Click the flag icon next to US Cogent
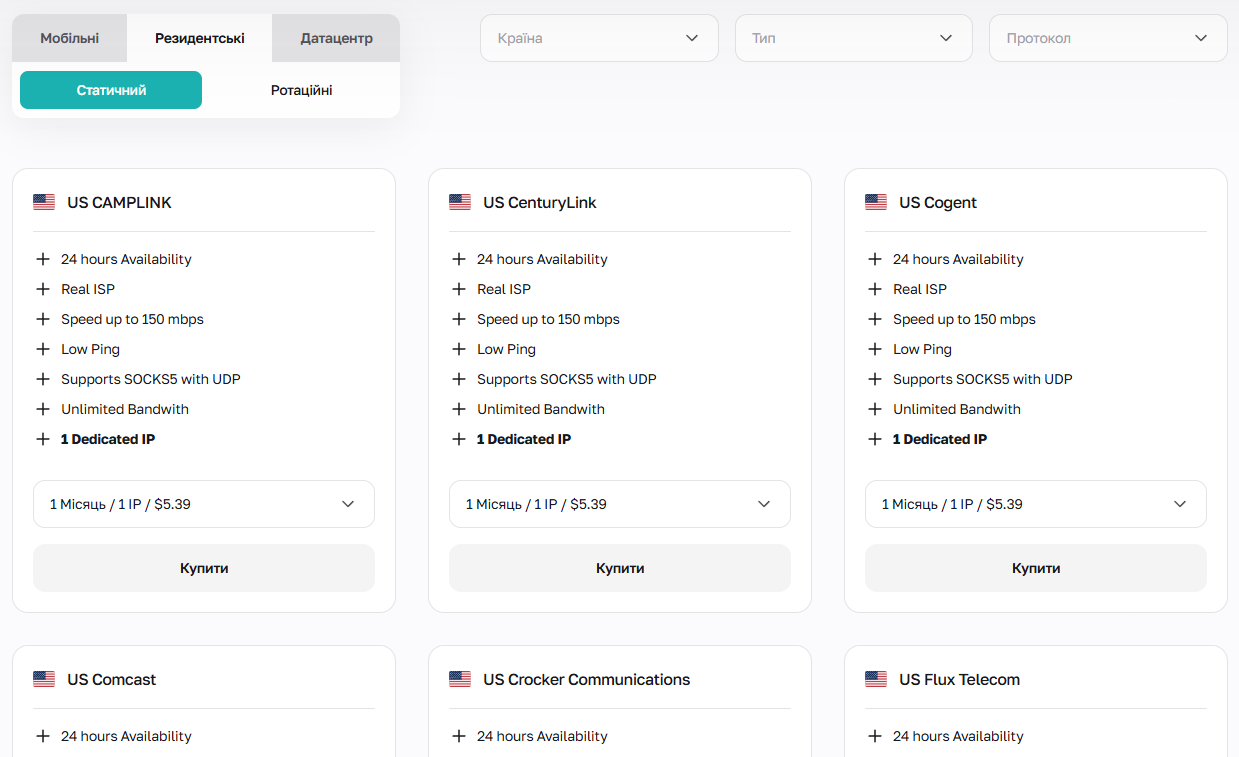1239x757 pixels. click(876, 202)
